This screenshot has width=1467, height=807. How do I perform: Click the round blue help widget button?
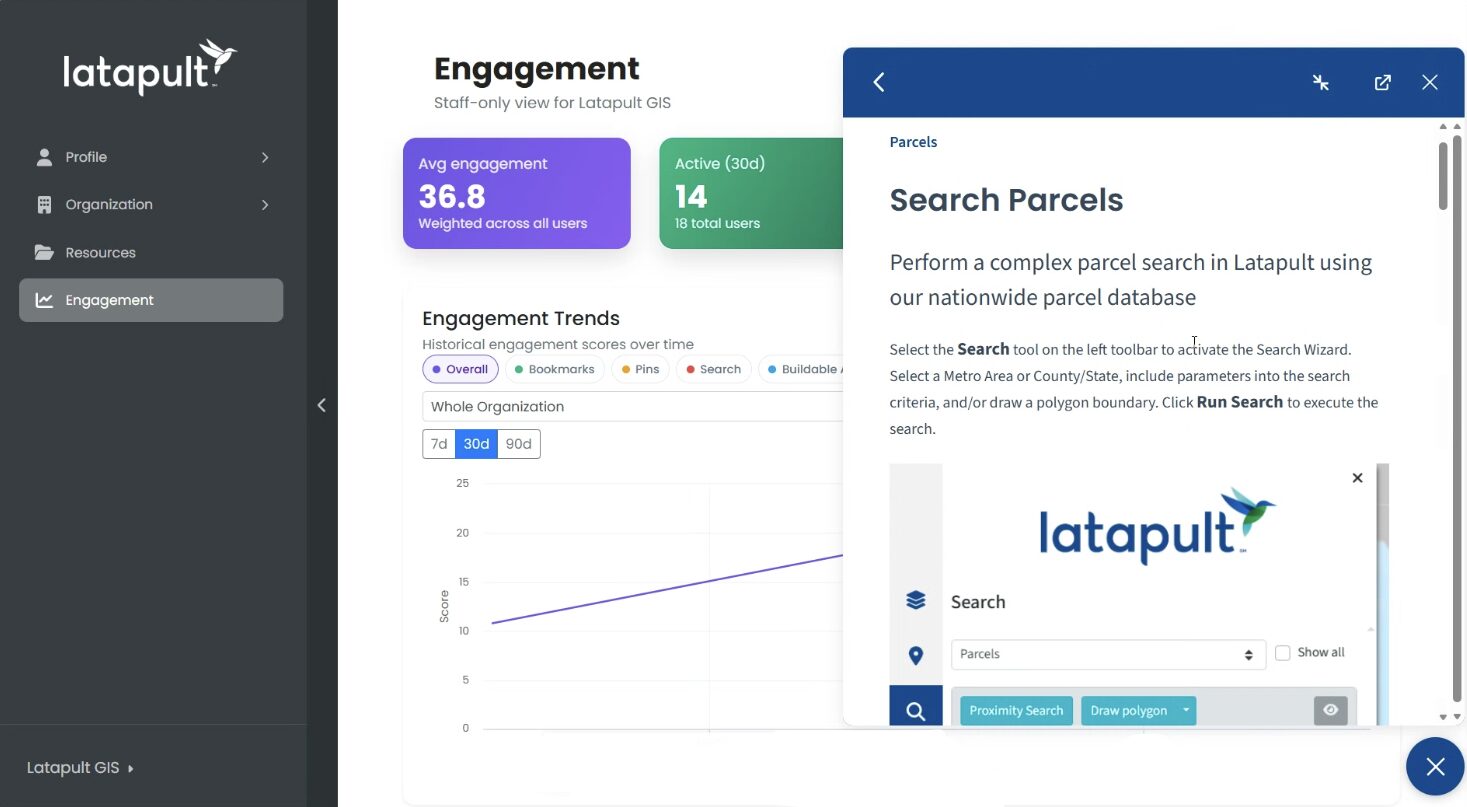coord(1435,766)
